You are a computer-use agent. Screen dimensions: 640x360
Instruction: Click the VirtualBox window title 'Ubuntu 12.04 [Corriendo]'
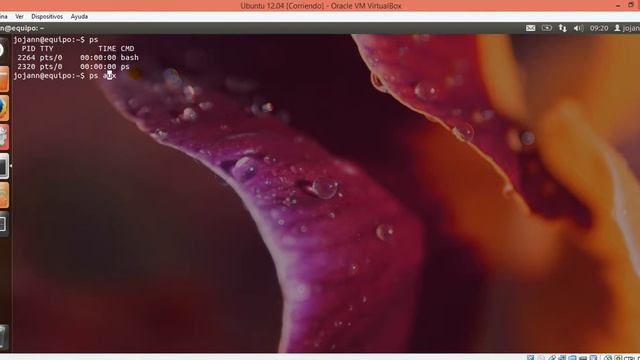click(282, 6)
